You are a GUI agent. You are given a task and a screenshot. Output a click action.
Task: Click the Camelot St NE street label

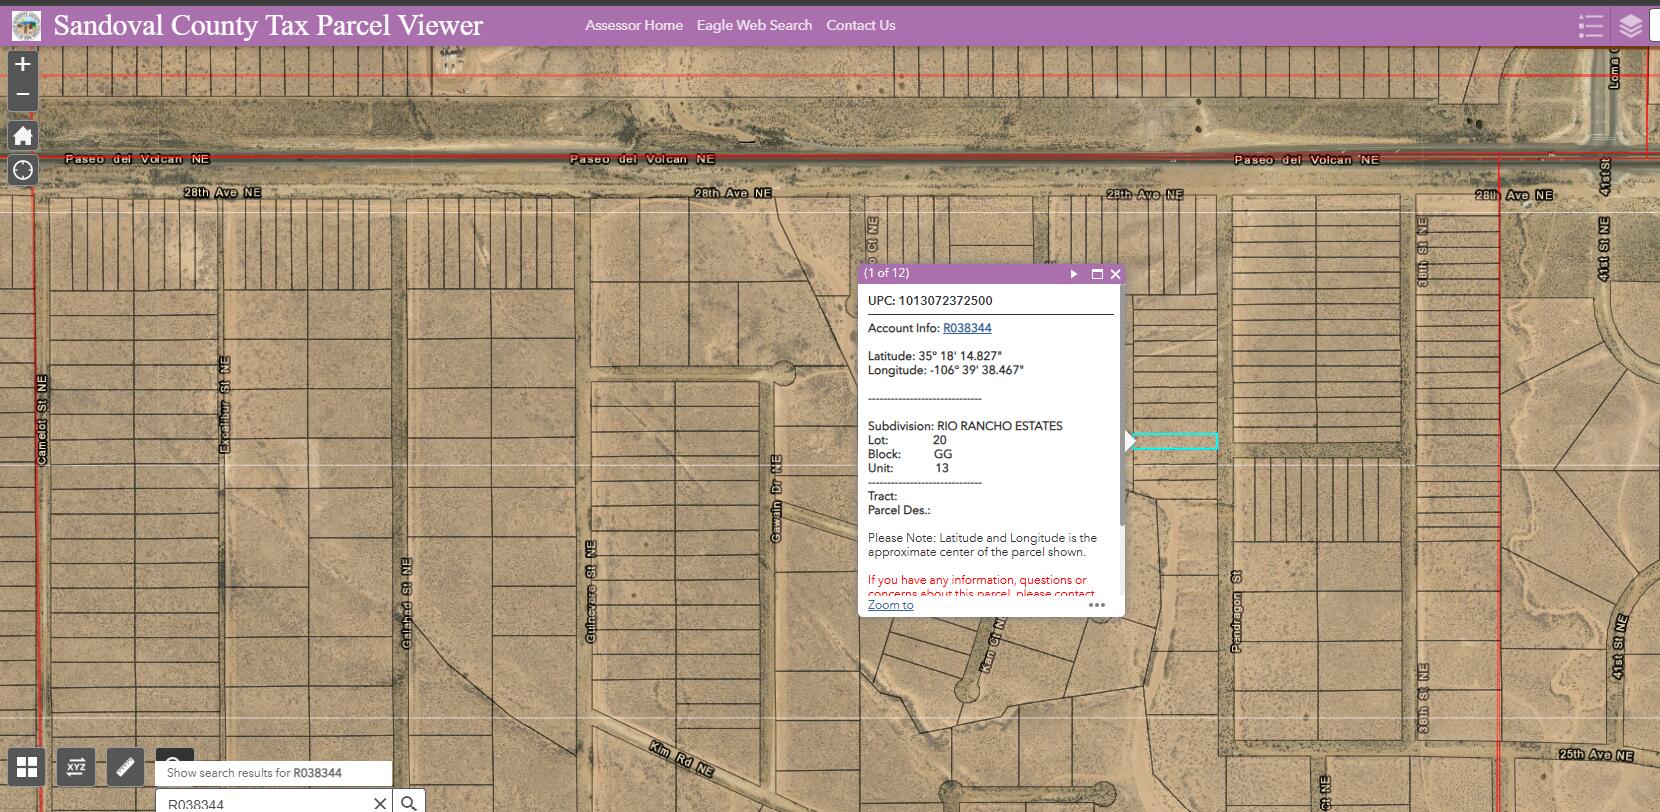tap(42, 420)
